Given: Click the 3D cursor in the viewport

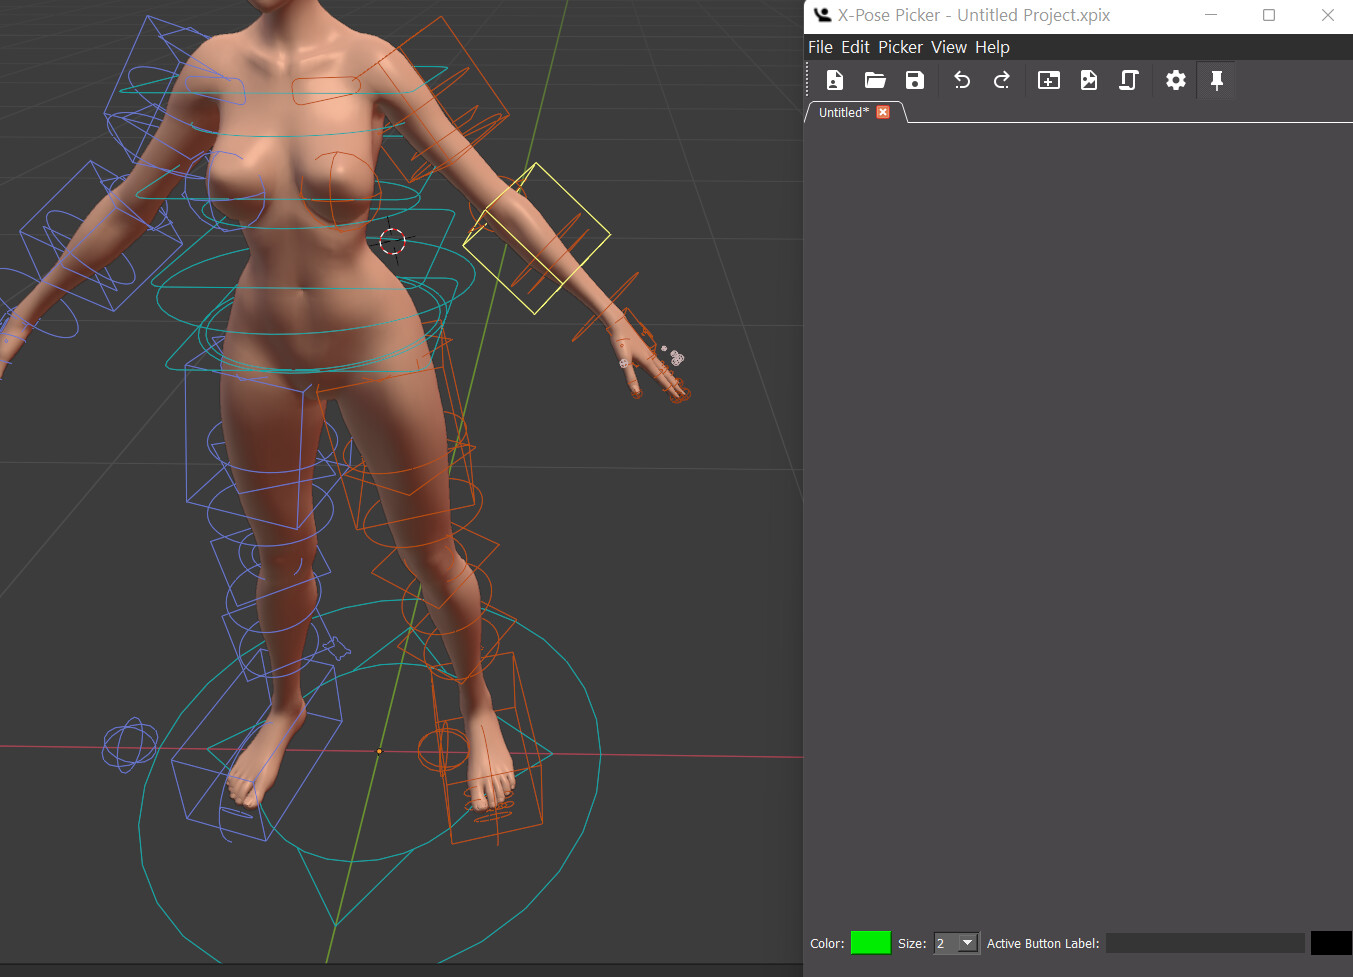Looking at the screenshot, I should (x=392, y=240).
